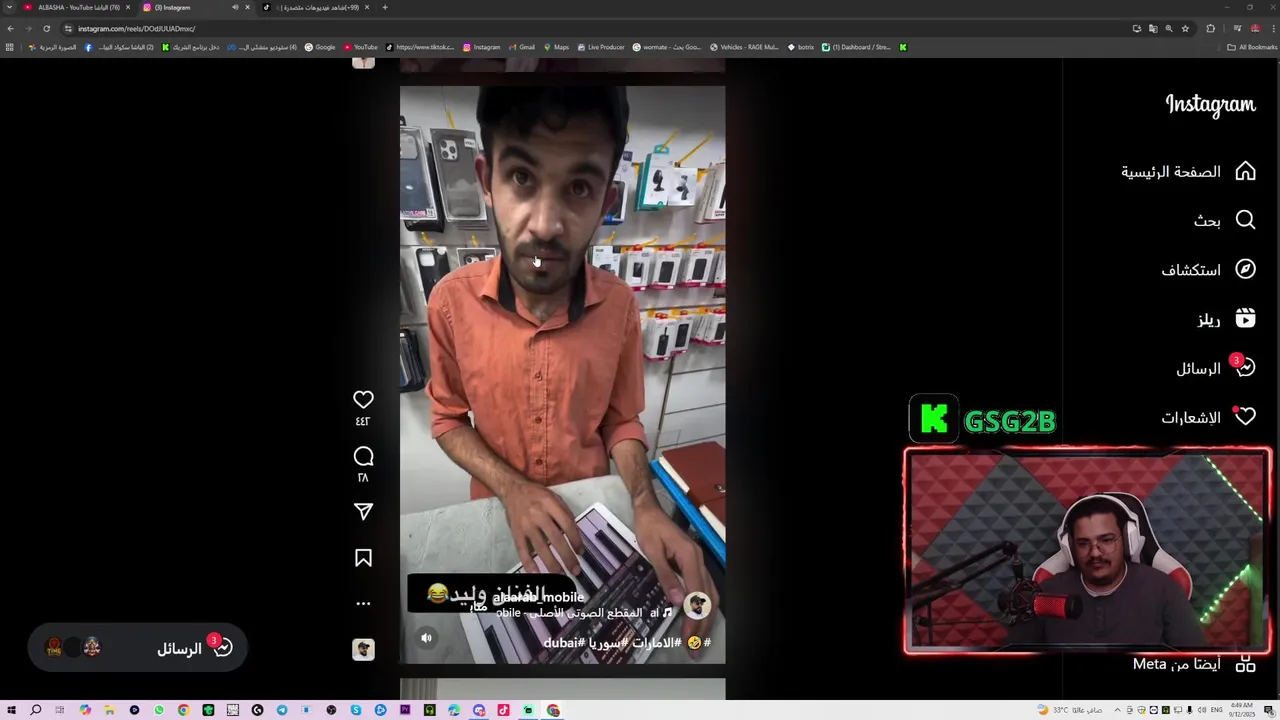
Task: Open ريلز (Reels) in sidebar
Action: pos(1226,319)
